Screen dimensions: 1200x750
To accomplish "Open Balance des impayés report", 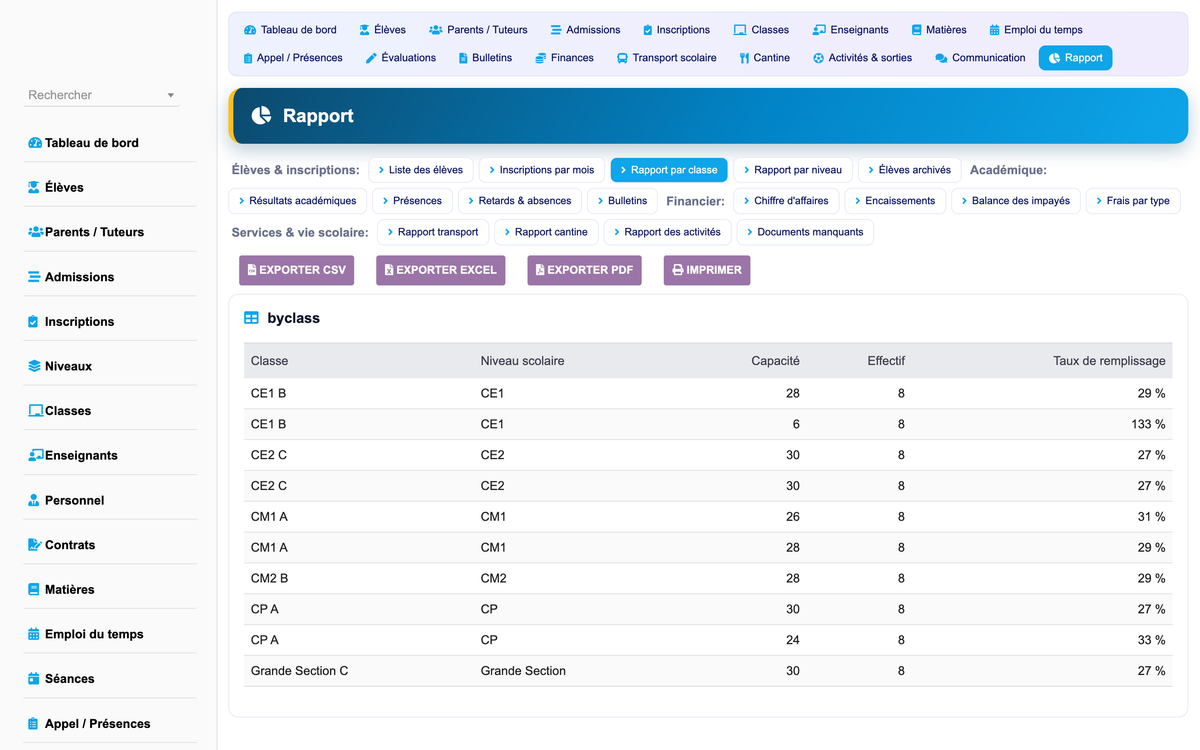I will (x=1015, y=201).
